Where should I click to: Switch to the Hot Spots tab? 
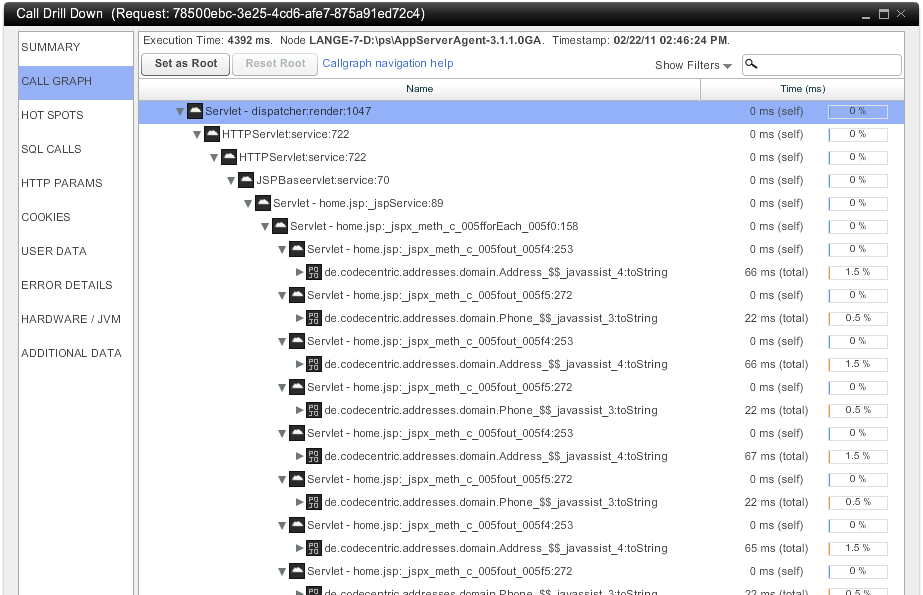(x=53, y=115)
